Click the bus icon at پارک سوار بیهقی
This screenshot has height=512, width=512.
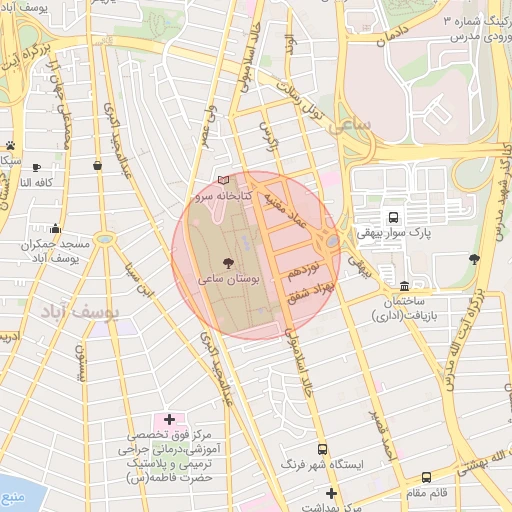coord(393,218)
